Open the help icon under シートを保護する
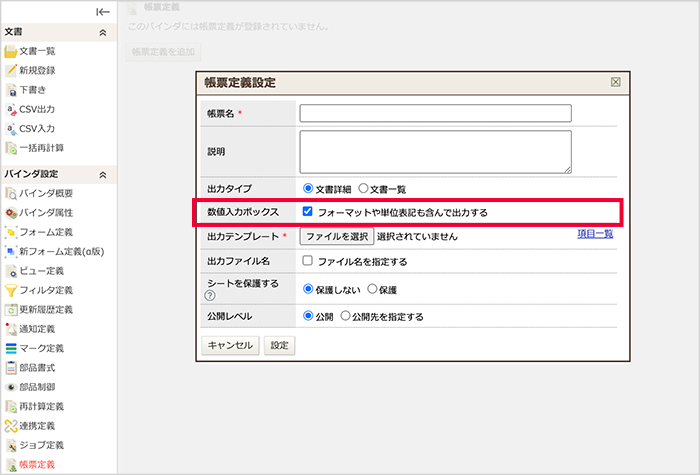The image size is (700, 475). click(210, 296)
